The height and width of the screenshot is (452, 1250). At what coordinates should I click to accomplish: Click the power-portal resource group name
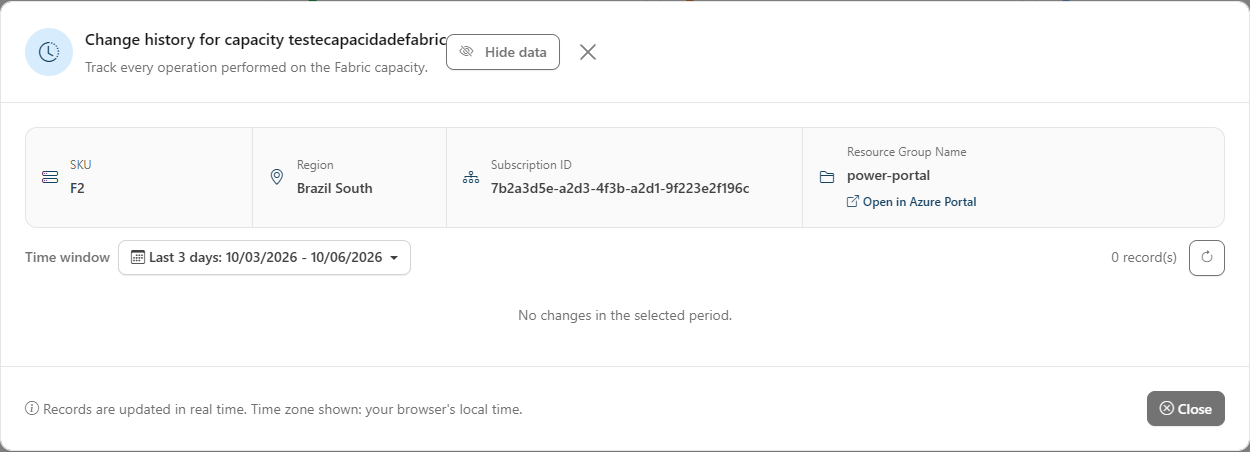point(889,175)
